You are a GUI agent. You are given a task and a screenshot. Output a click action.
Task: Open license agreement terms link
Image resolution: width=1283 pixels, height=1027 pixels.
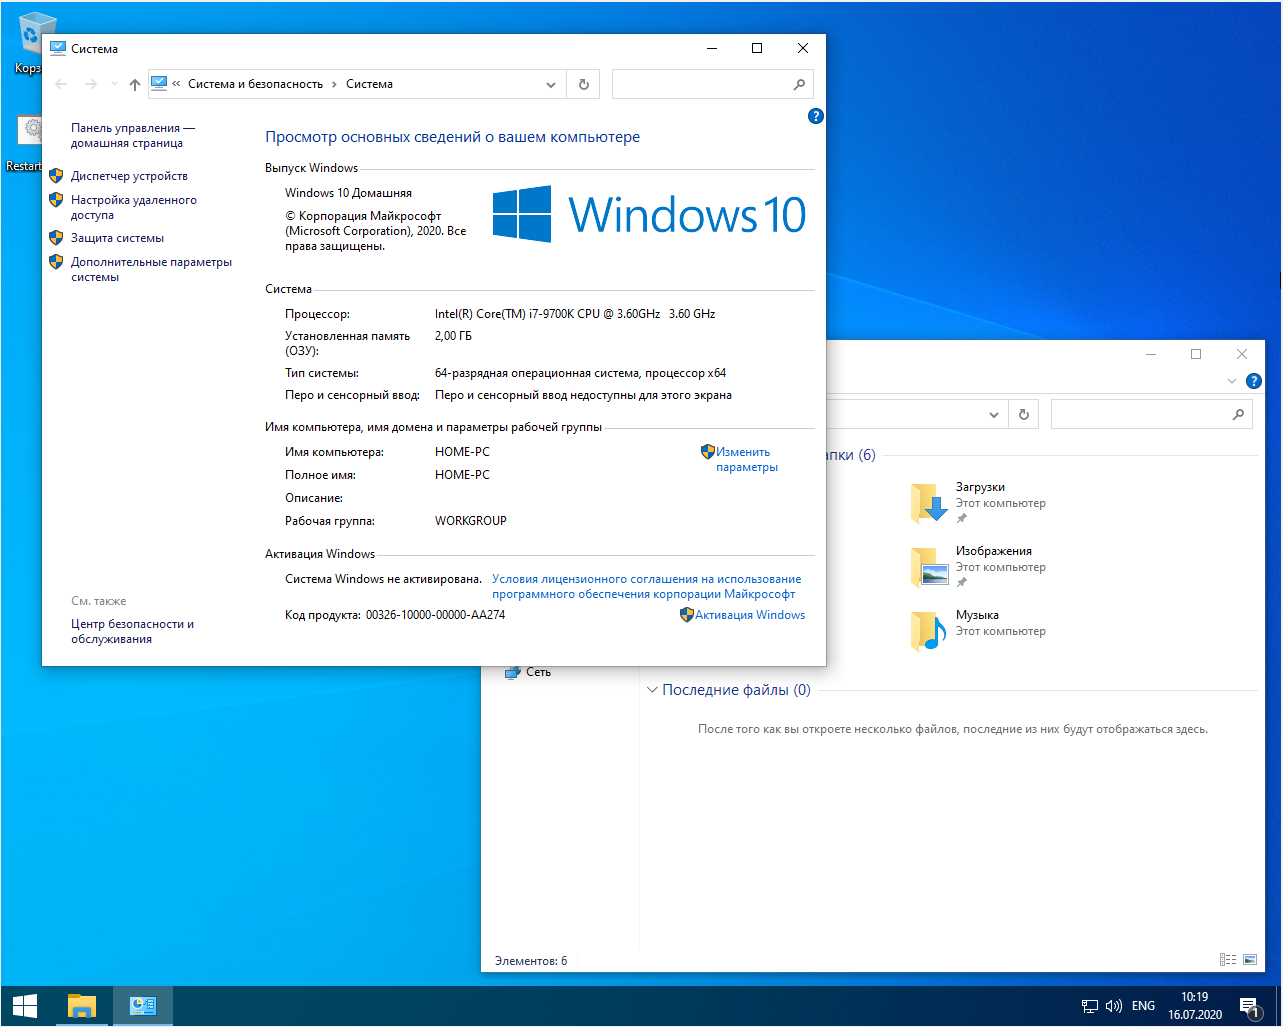click(x=646, y=586)
